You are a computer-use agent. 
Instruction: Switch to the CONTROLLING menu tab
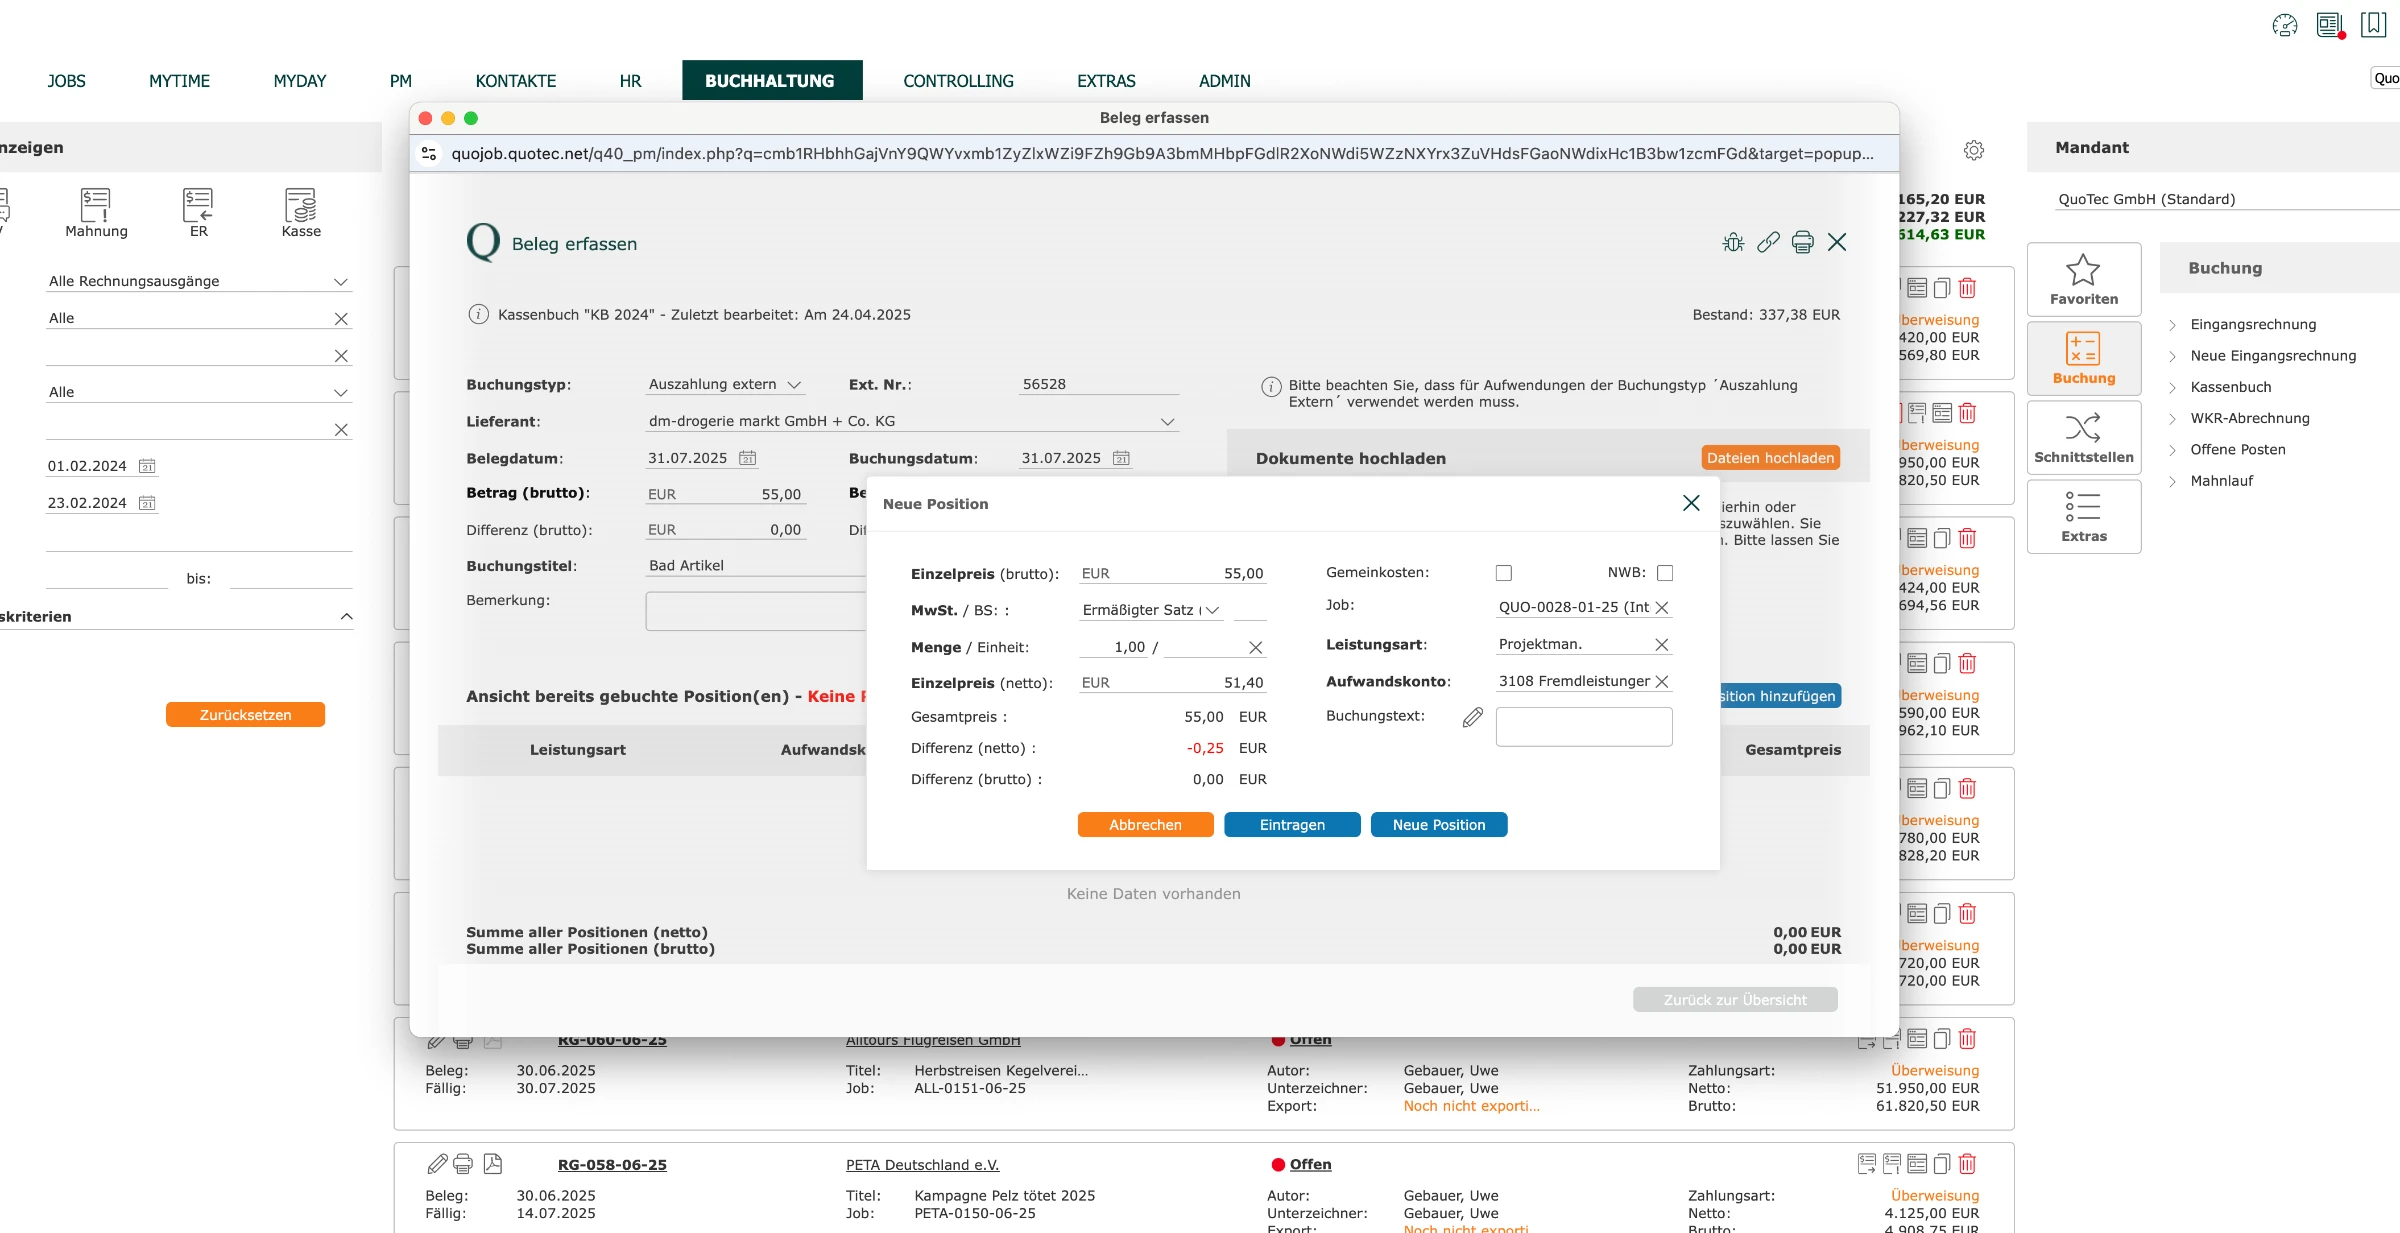click(x=958, y=81)
